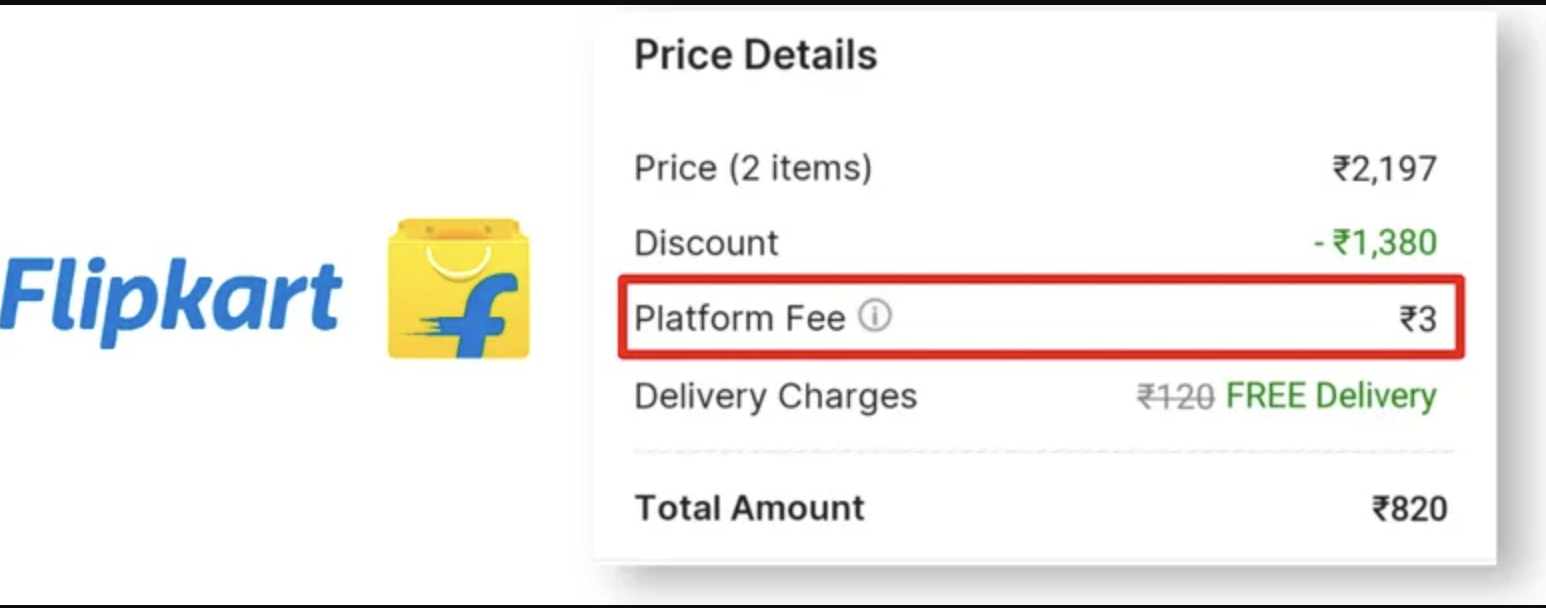Click the green -₹1,380 discount amount

[x=1374, y=243]
